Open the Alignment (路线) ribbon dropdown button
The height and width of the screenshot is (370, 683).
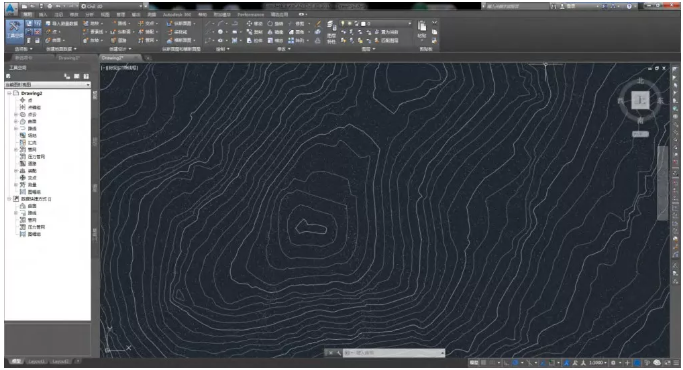(122, 23)
